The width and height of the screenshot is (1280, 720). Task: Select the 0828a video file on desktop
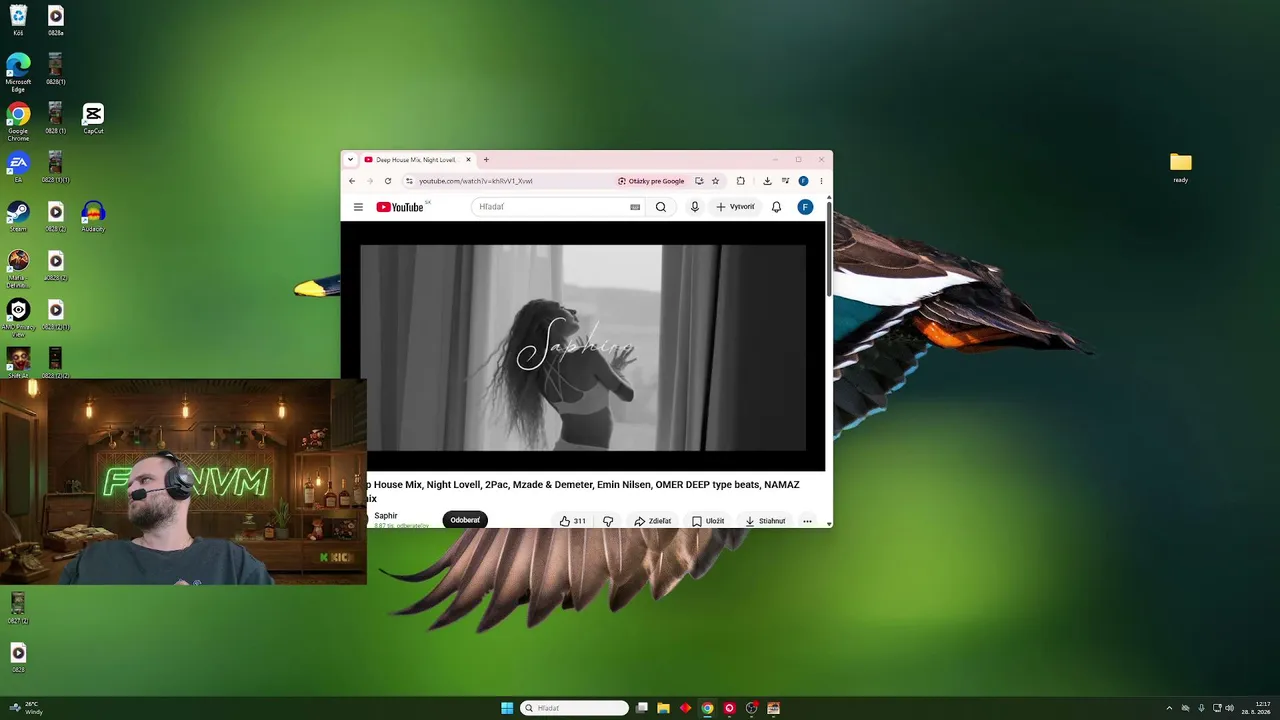tap(56, 19)
